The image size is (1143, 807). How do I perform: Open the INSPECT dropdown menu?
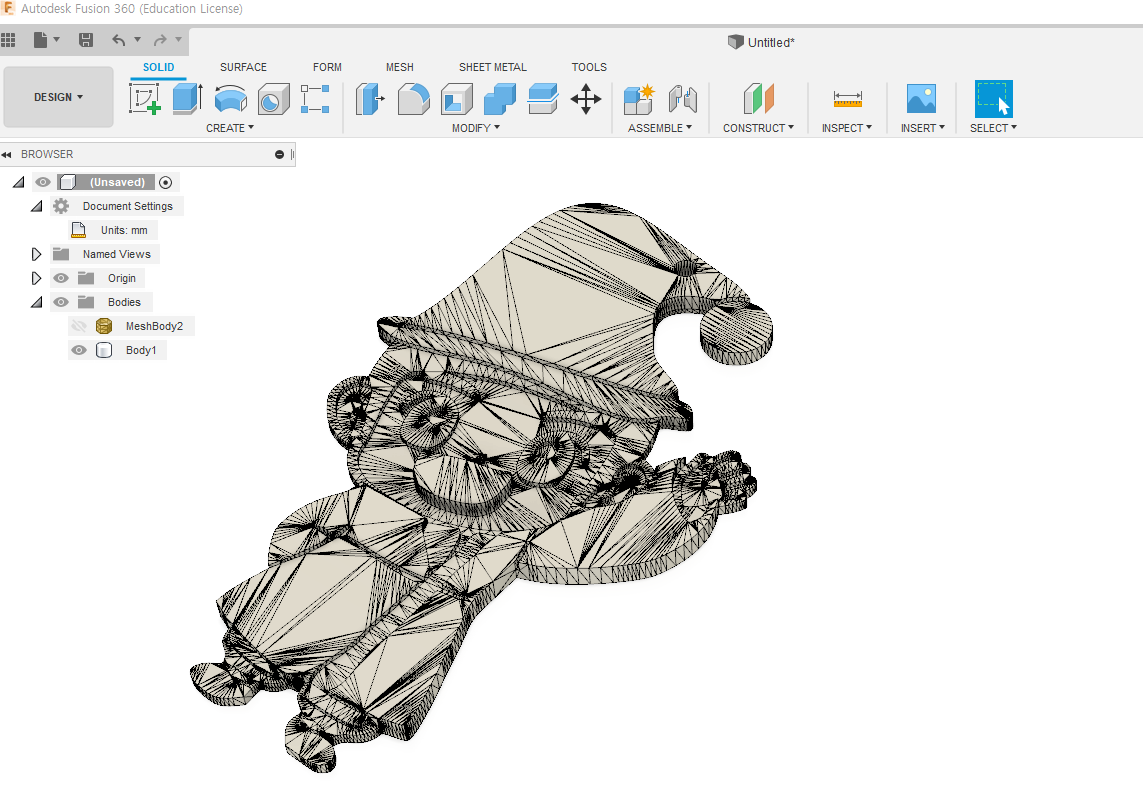tap(847, 128)
